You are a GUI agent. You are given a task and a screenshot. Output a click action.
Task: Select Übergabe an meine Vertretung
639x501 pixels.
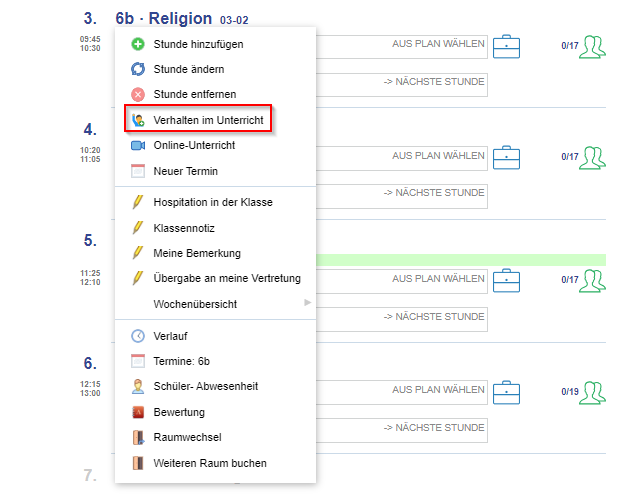pos(226,278)
